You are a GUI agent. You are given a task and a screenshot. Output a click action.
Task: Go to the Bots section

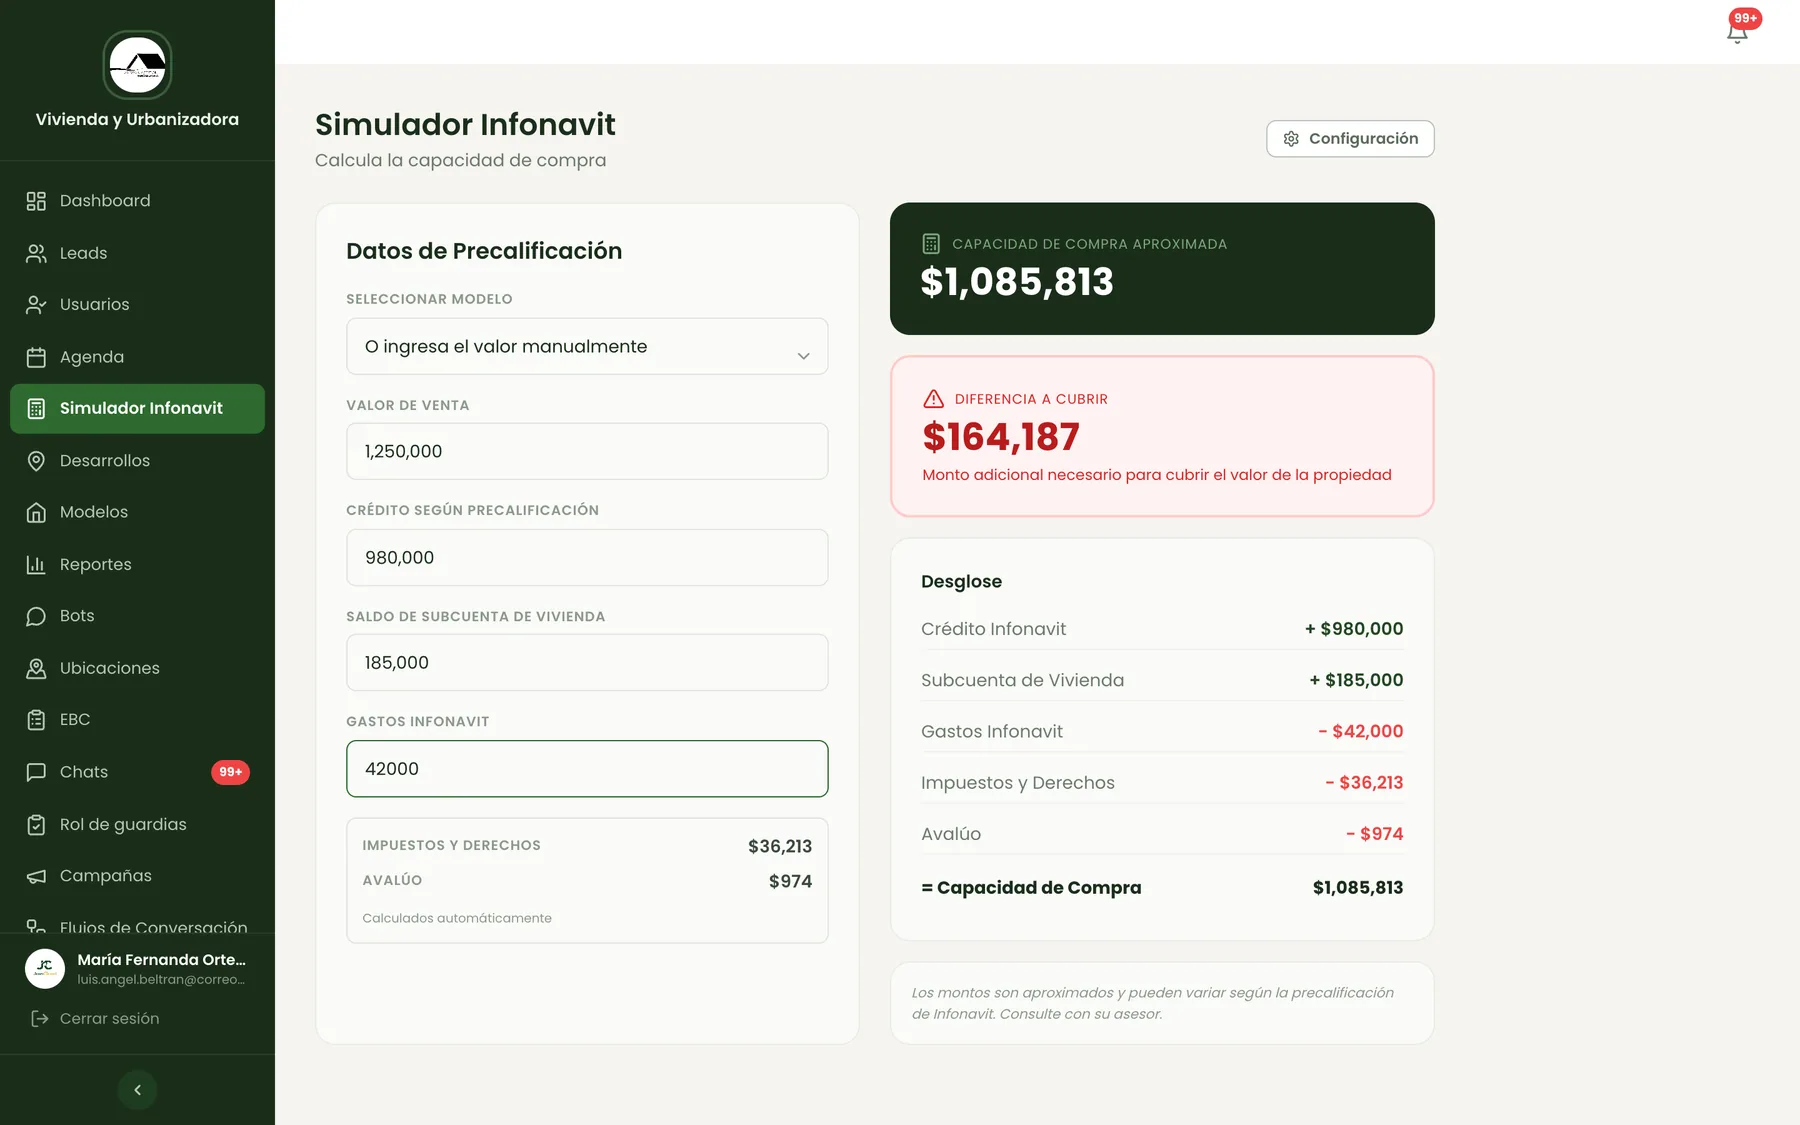pyautogui.click(x=138, y=616)
